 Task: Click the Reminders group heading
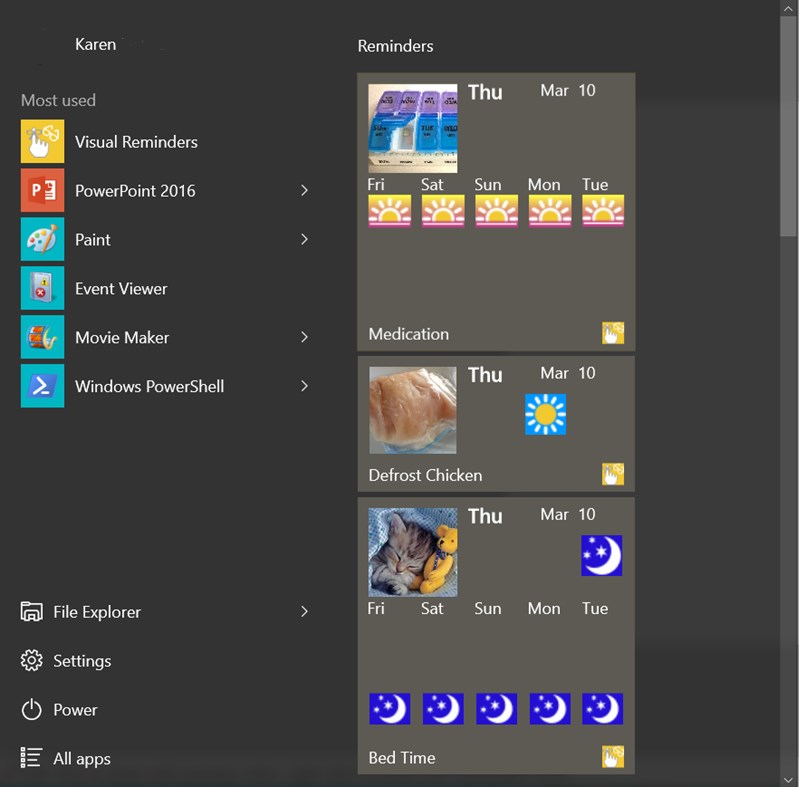point(395,46)
